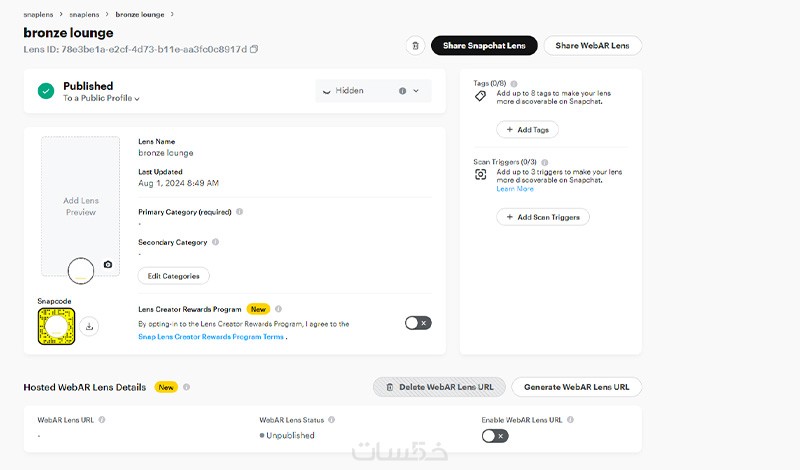
Task: Click the Edit Categories button
Action: point(173,276)
